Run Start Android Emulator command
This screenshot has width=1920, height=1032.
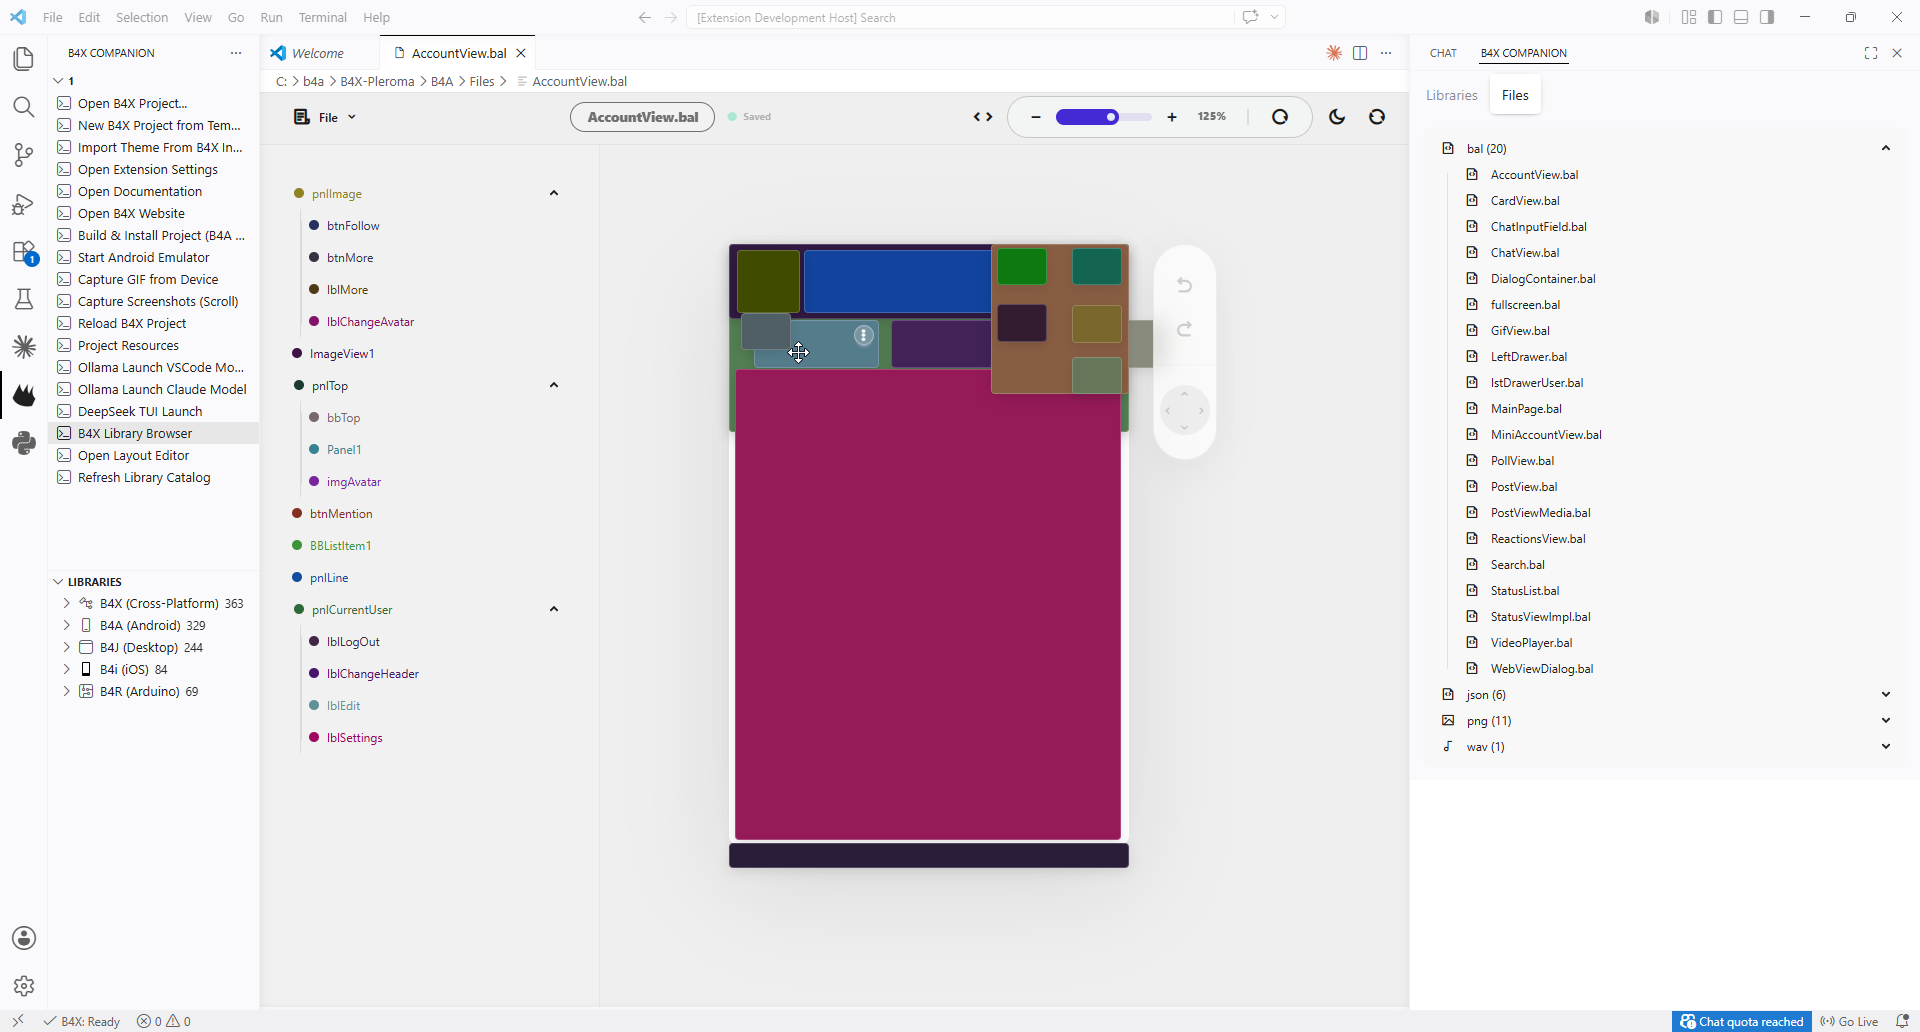point(153,257)
